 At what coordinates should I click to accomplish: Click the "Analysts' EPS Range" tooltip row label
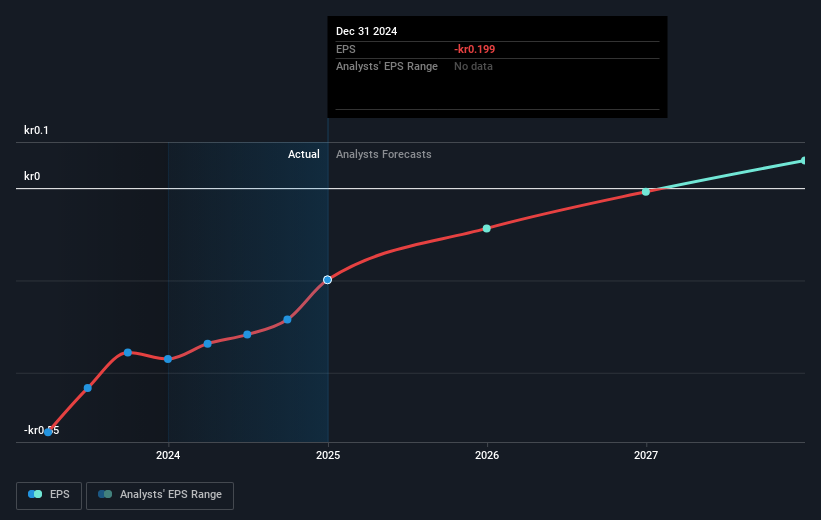coord(387,67)
